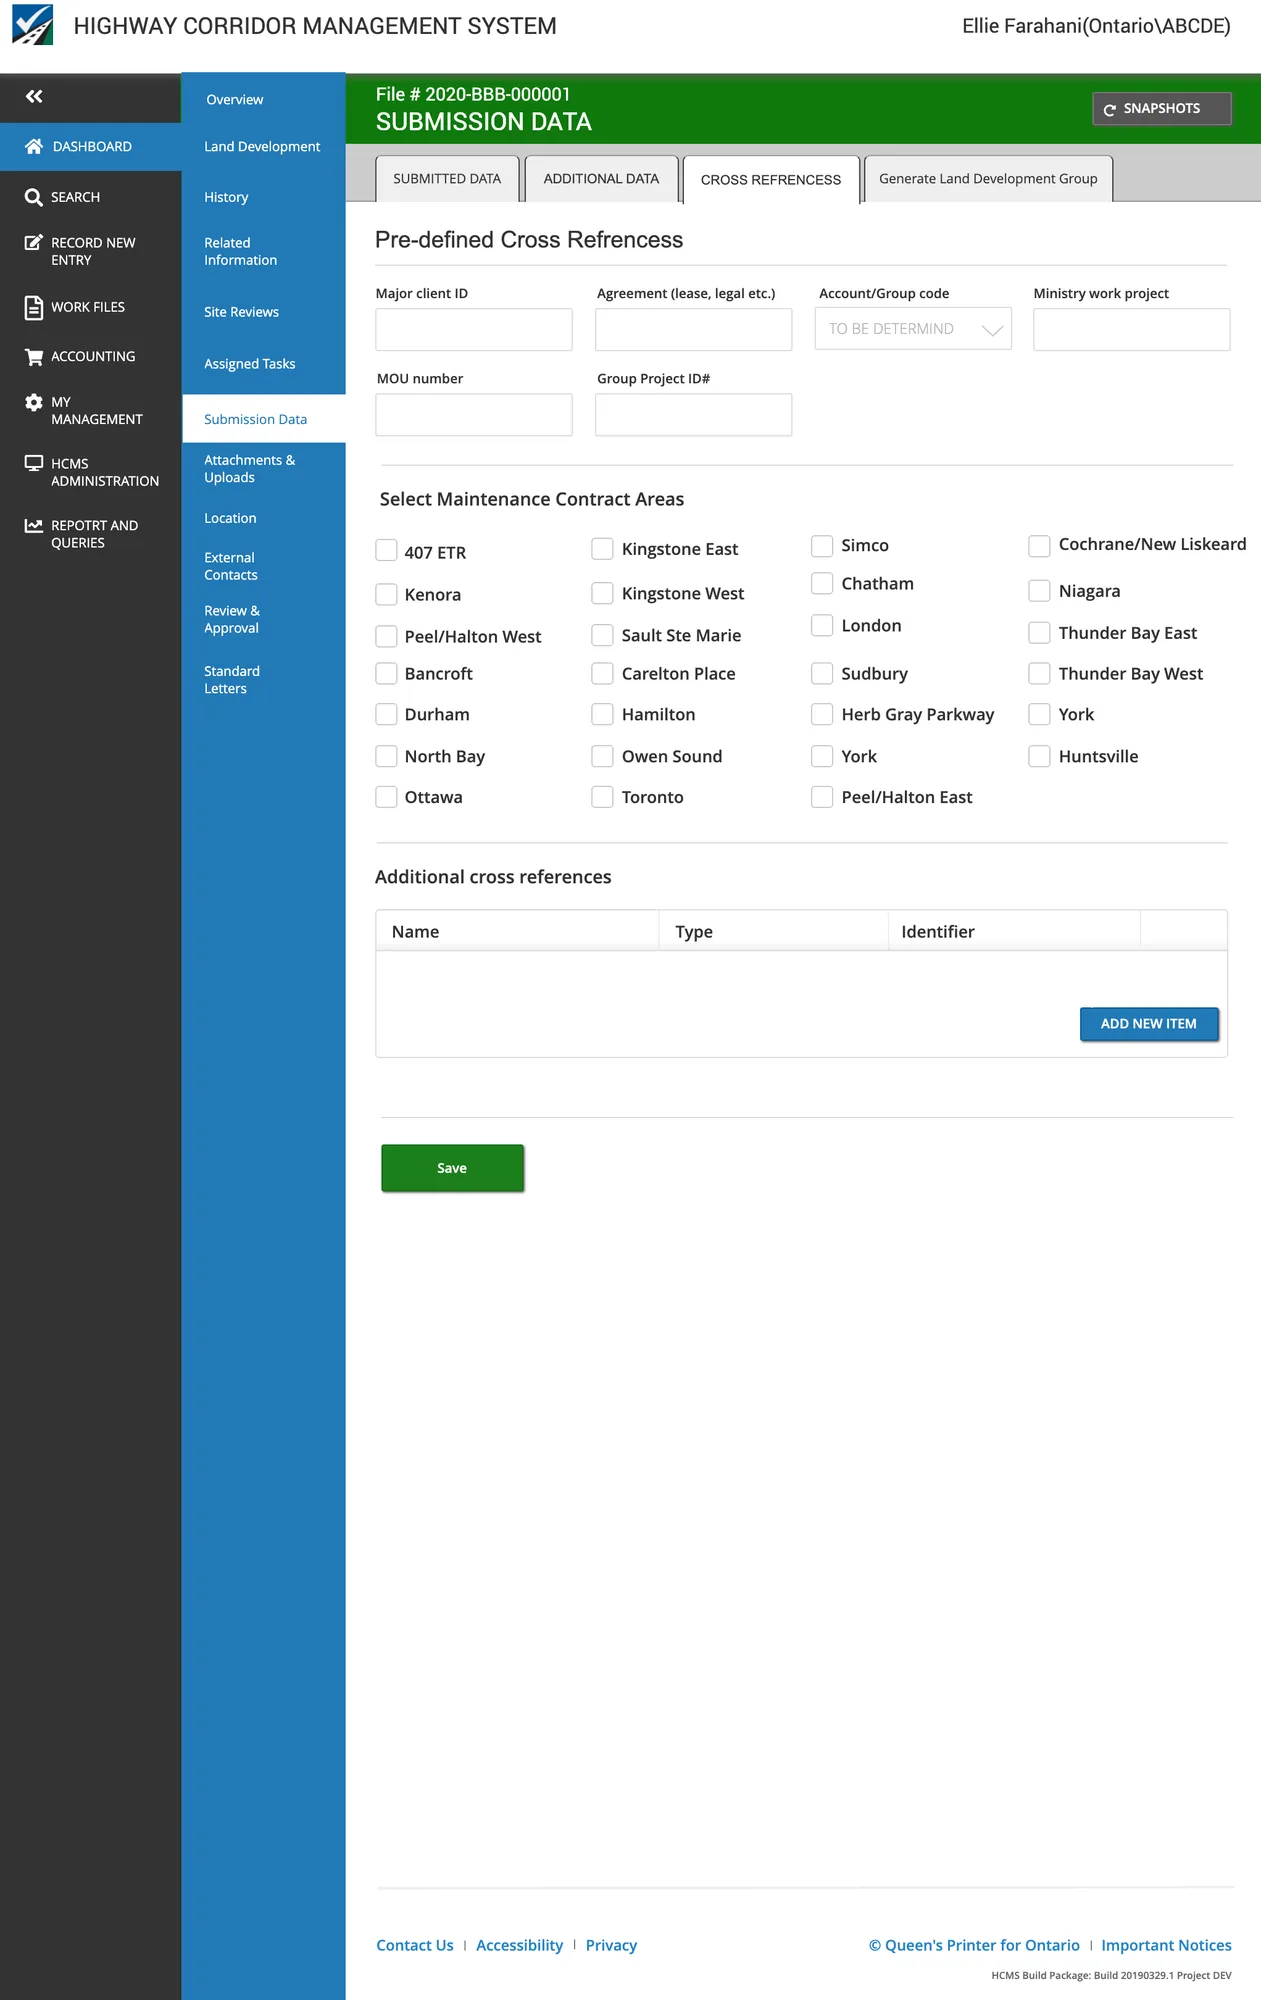Click the Dashboard home icon
Screen dimensions: 1261x2000
pos(34,146)
